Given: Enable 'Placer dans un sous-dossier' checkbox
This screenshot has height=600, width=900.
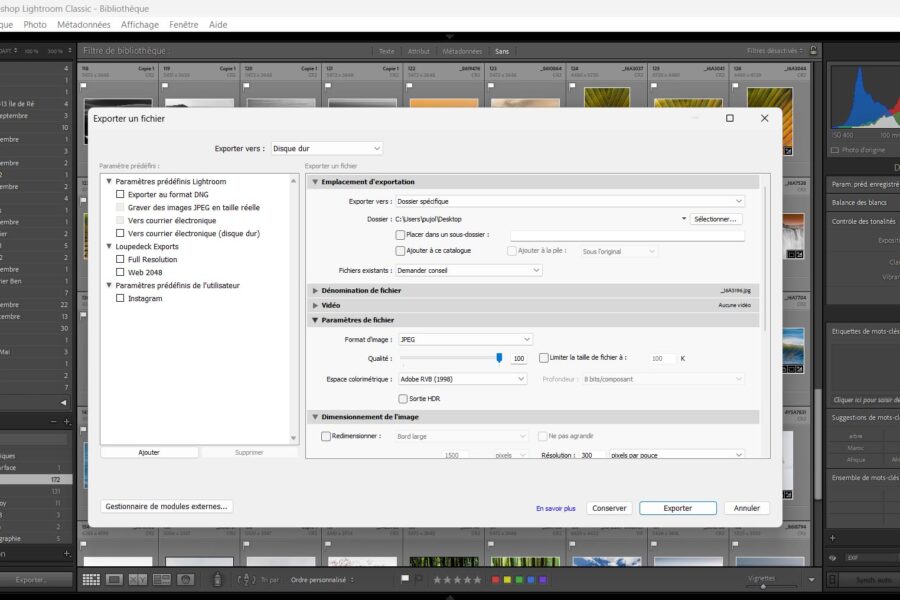Looking at the screenshot, I should tap(401, 235).
